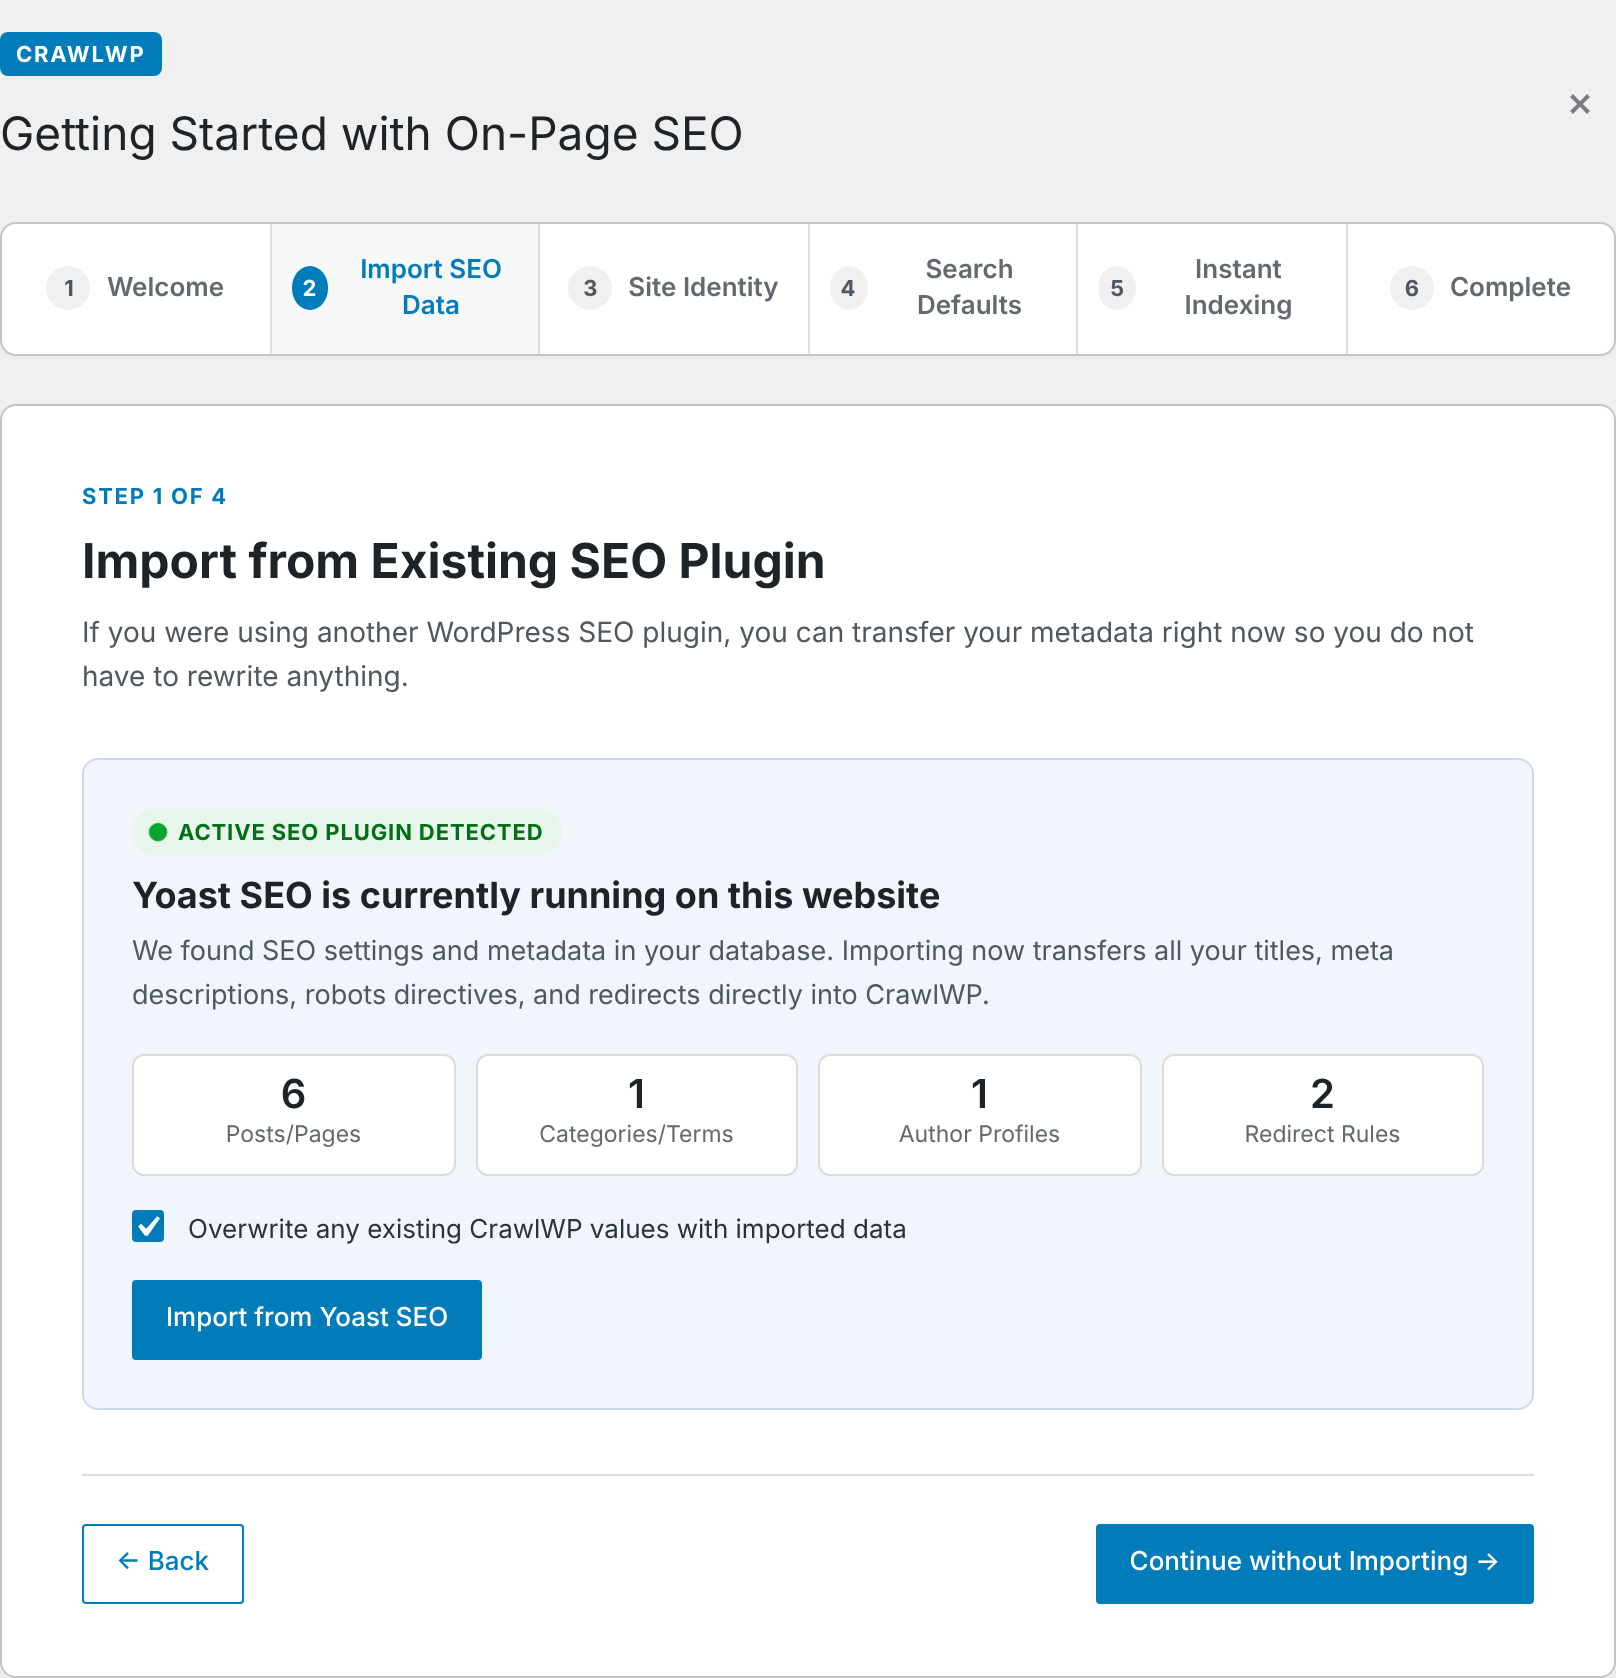Click the 2 Redirect Rules stat card
This screenshot has width=1616, height=1678.
coord(1322,1114)
